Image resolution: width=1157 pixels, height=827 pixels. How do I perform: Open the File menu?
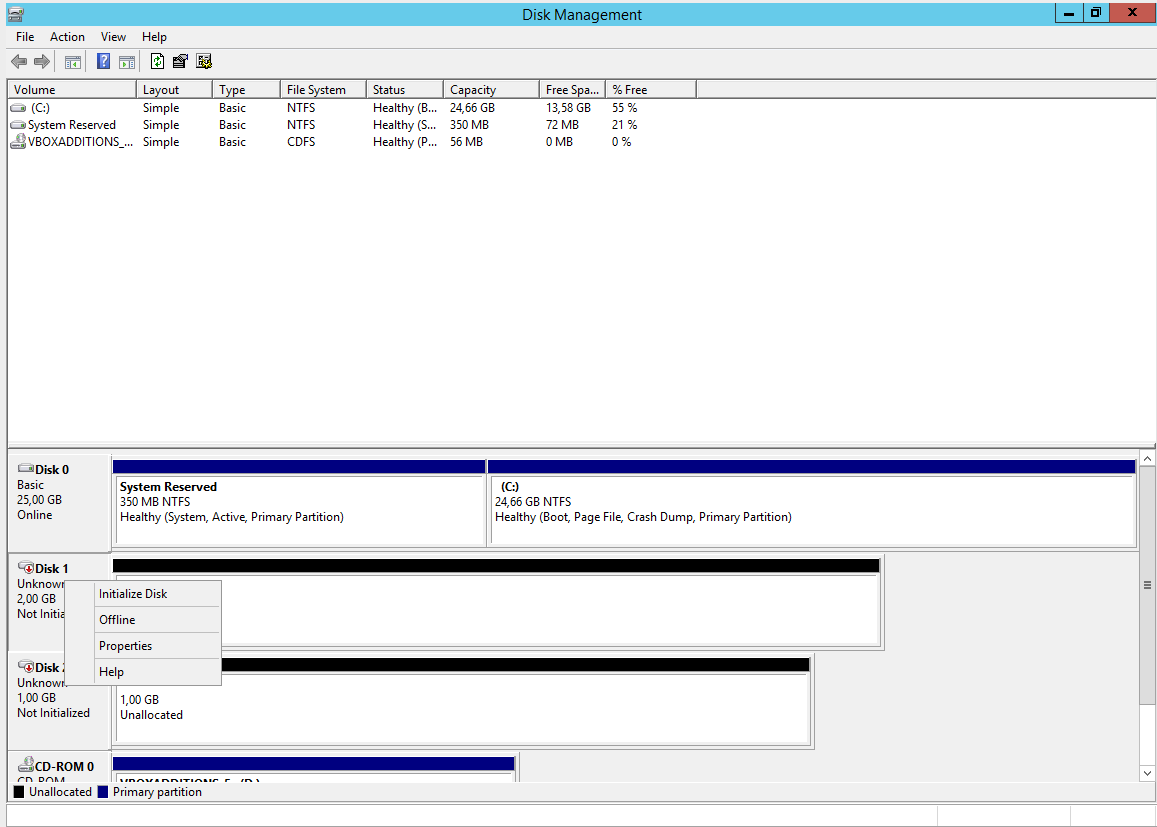click(25, 37)
